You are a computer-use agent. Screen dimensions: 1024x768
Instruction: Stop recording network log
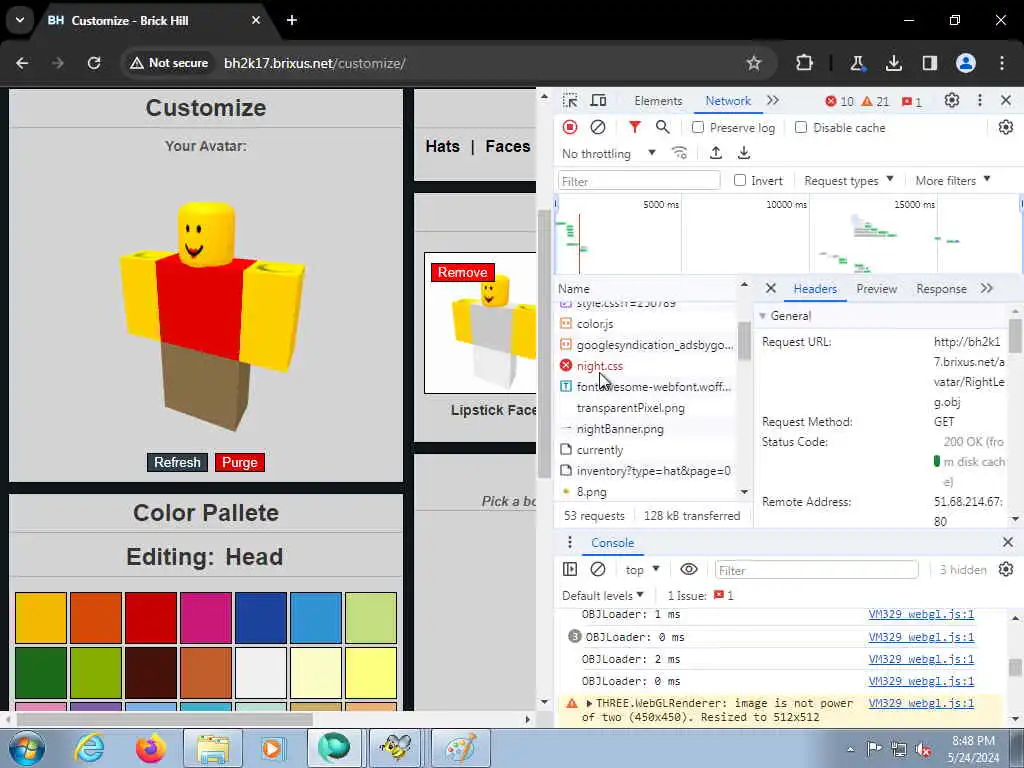569,127
